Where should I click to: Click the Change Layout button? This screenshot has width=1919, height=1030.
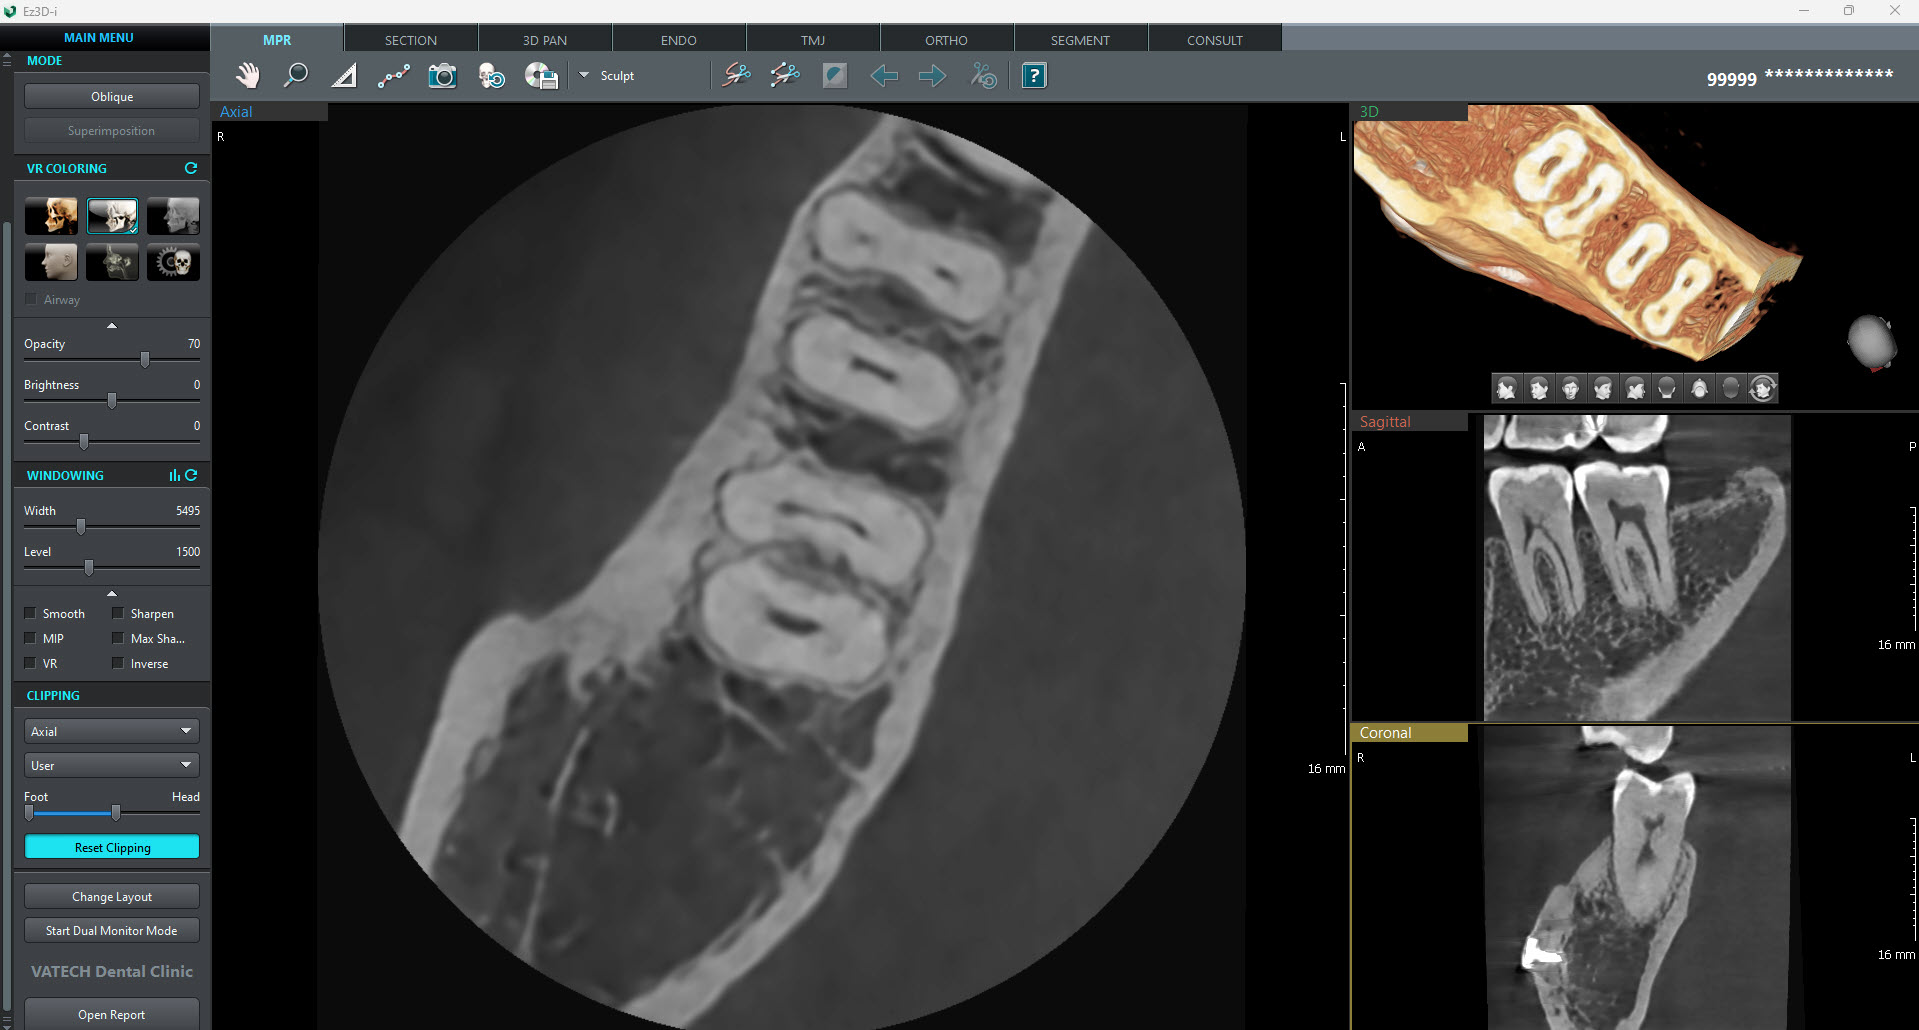[111, 897]
